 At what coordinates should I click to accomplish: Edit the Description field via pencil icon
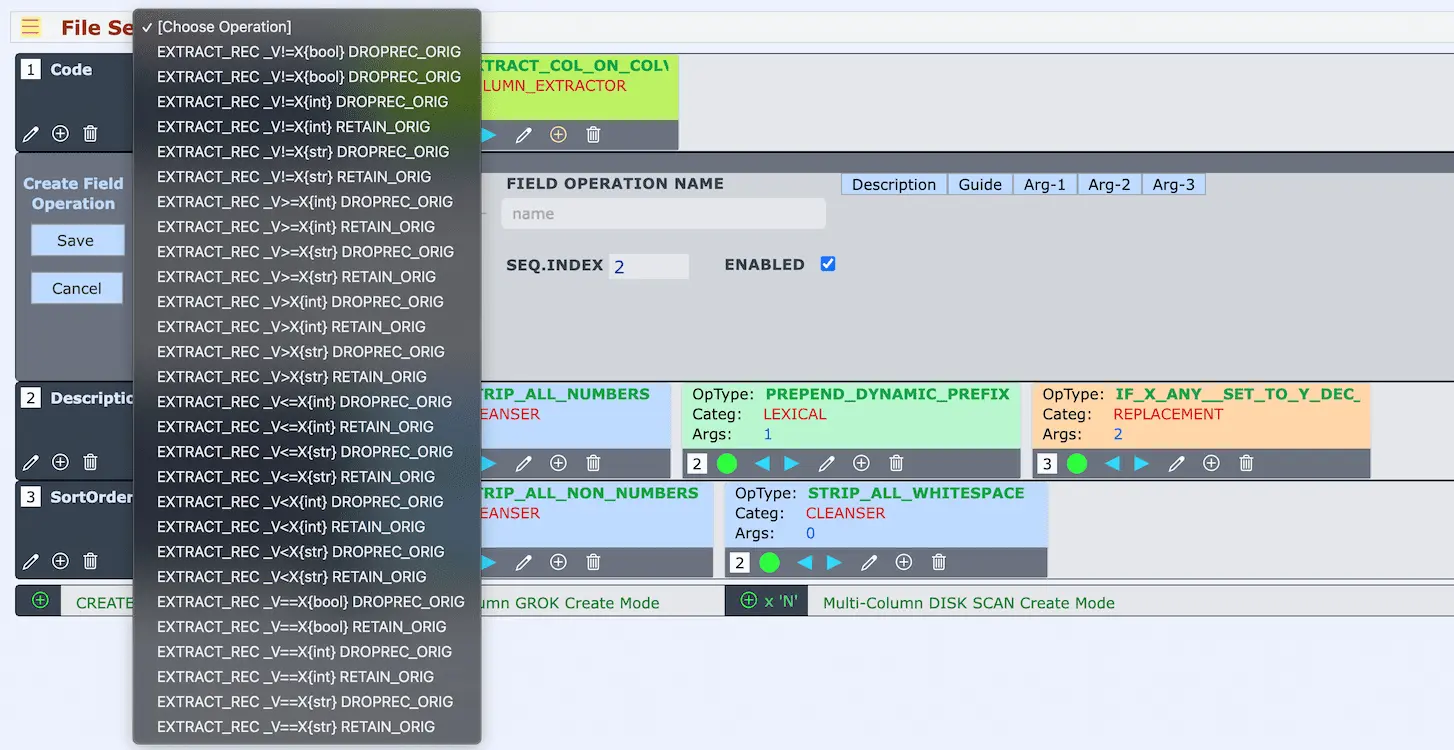pos(31,462)
